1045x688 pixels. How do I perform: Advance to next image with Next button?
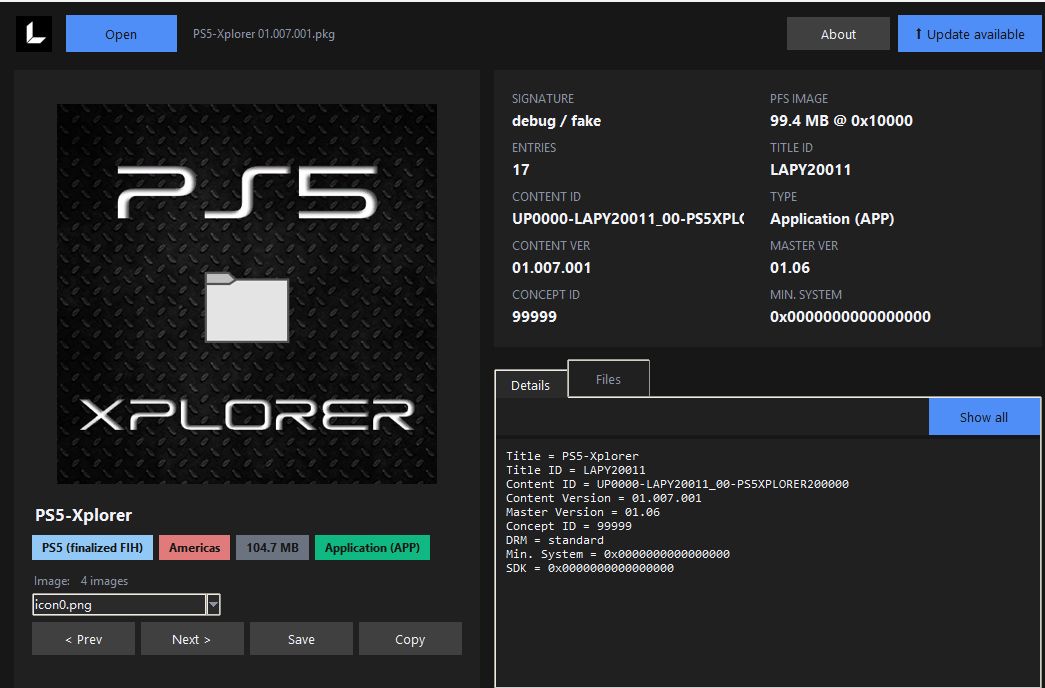pos(192,639)
